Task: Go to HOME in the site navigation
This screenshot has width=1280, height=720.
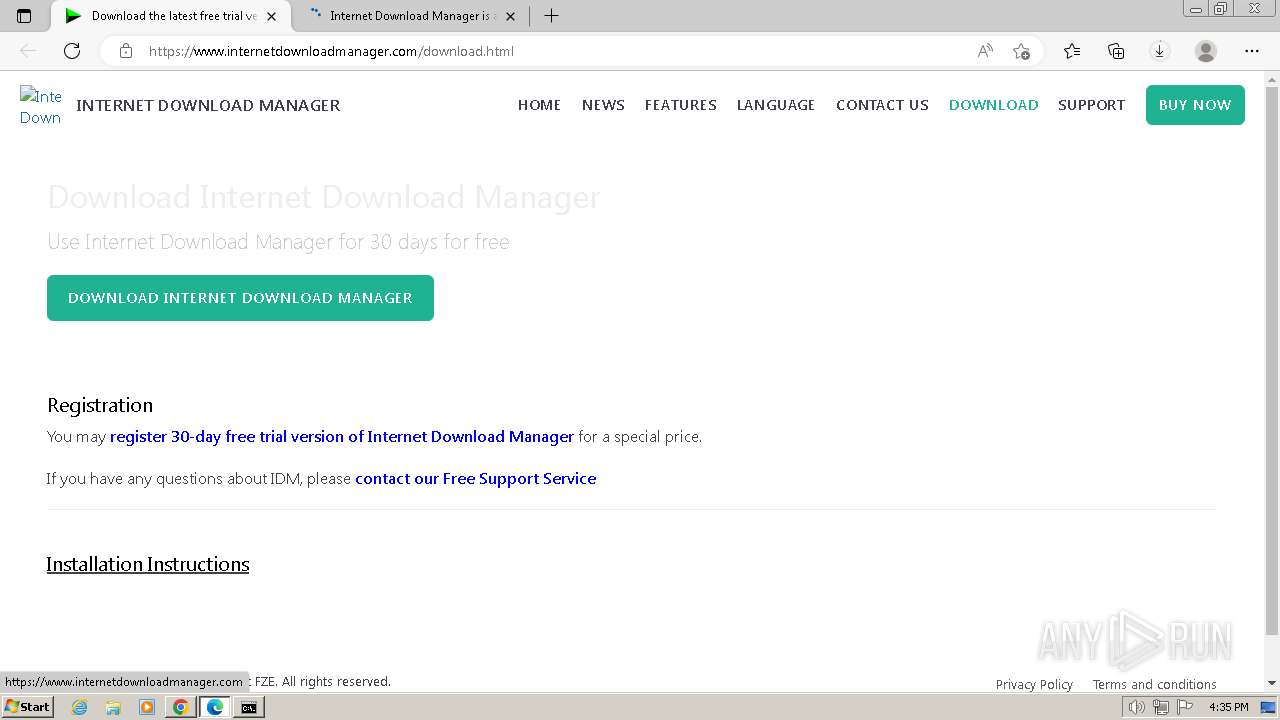Action: click(x=539, y=105)
